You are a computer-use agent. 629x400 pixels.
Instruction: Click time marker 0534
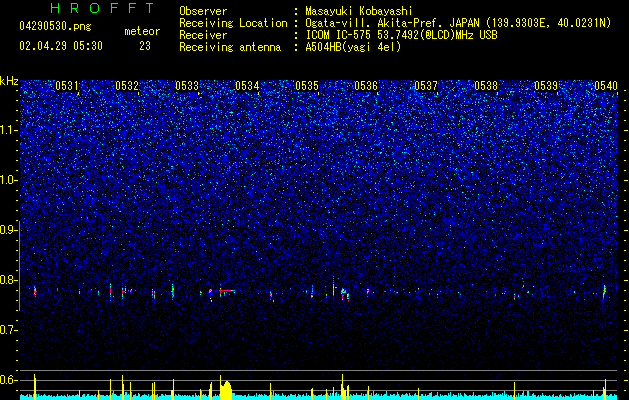[247, 85]
